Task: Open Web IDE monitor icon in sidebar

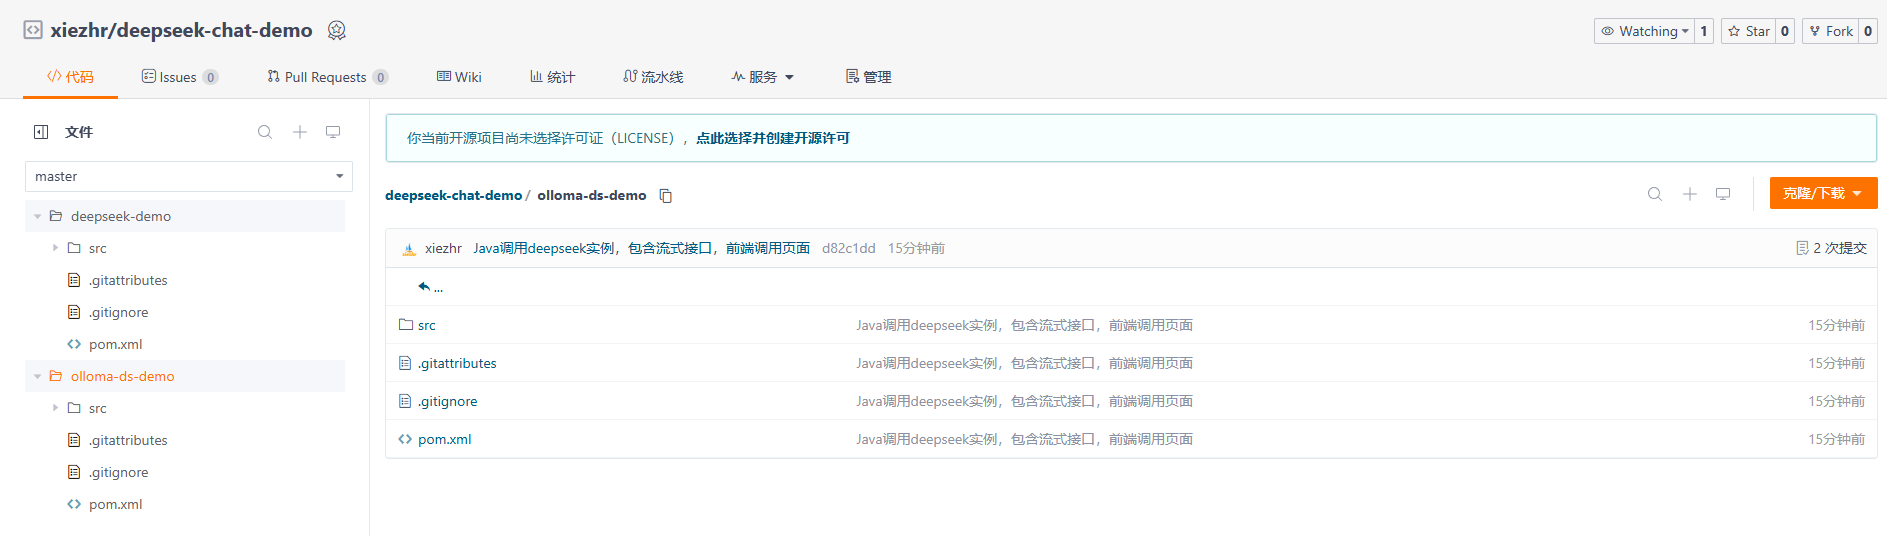Action: click(333, 132)
